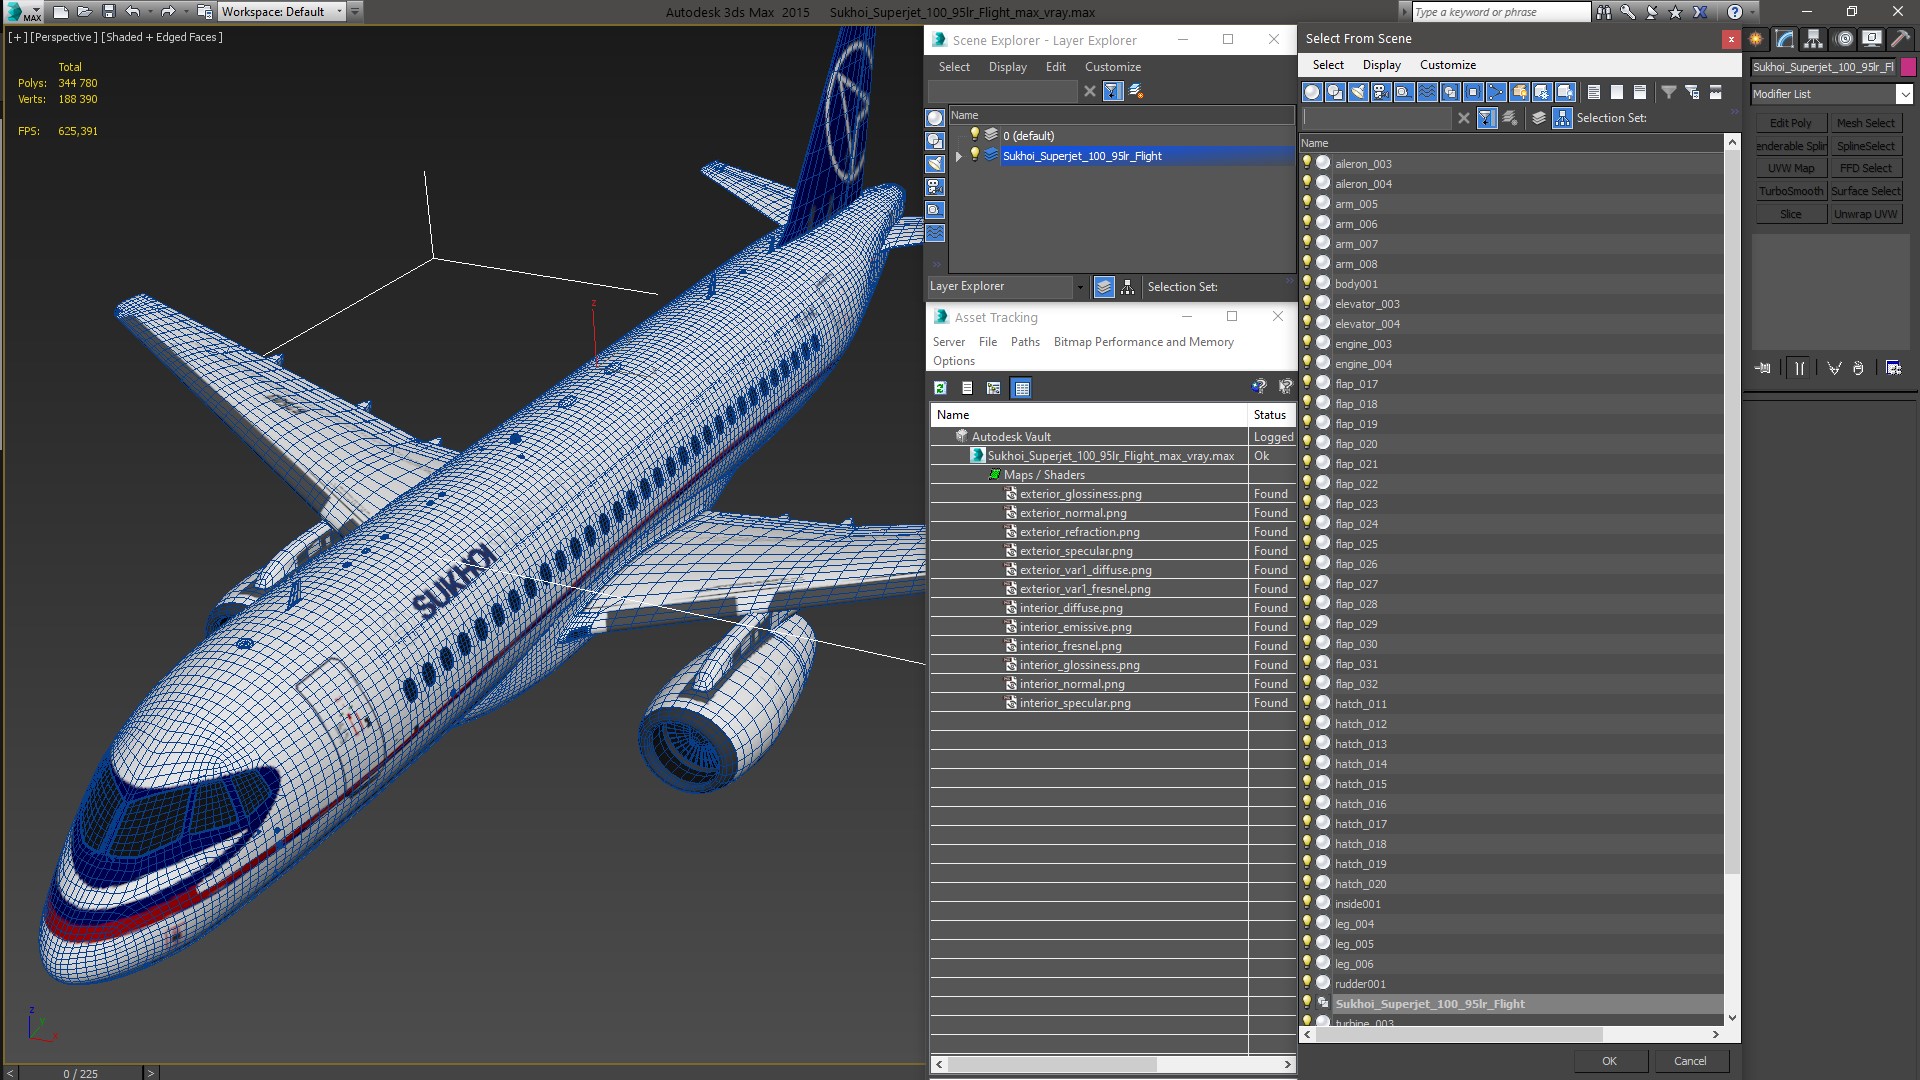Screen dimensions: 1920x1080
Task: Click sort by hierarchy icon in Select From Scene
Action: click(x=1562, y=118)
